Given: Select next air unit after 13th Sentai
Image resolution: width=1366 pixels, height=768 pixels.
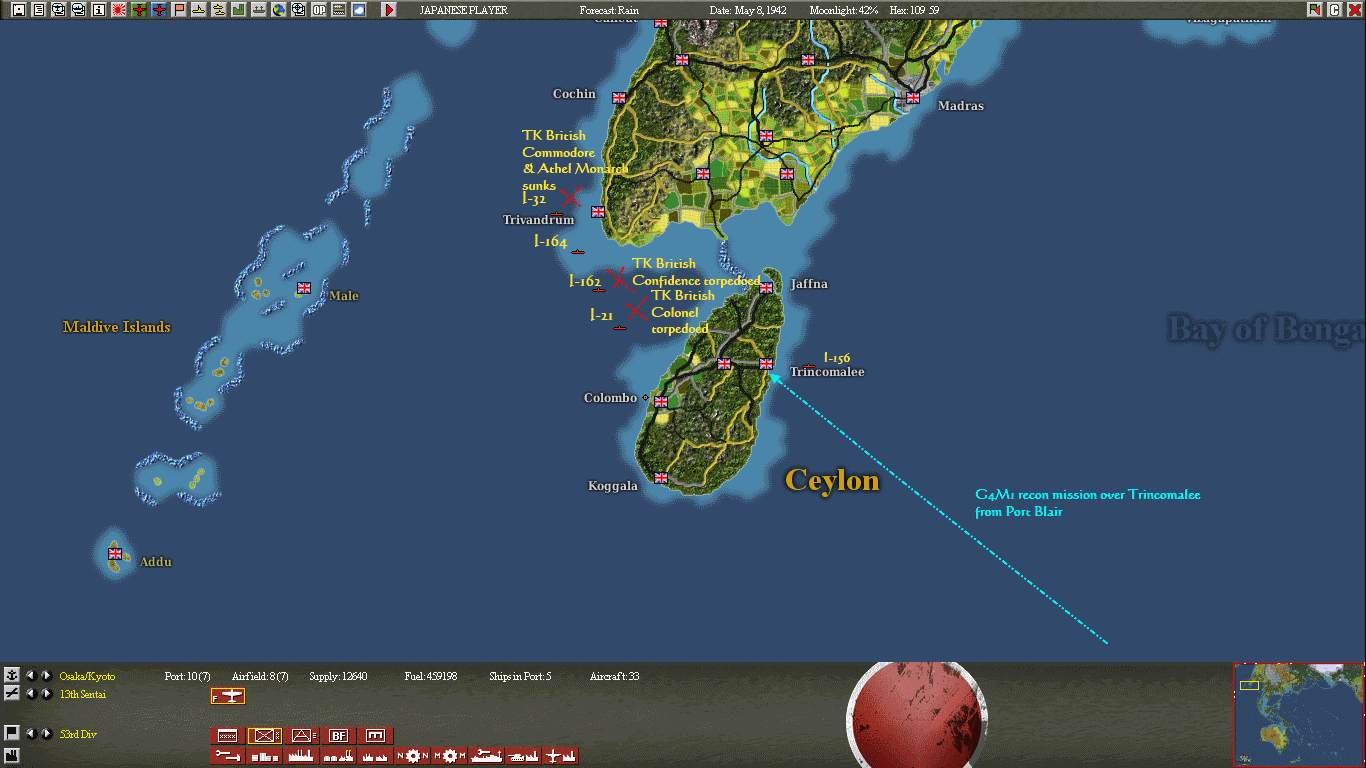Looking at the screenshot, I should coord(46,693).
